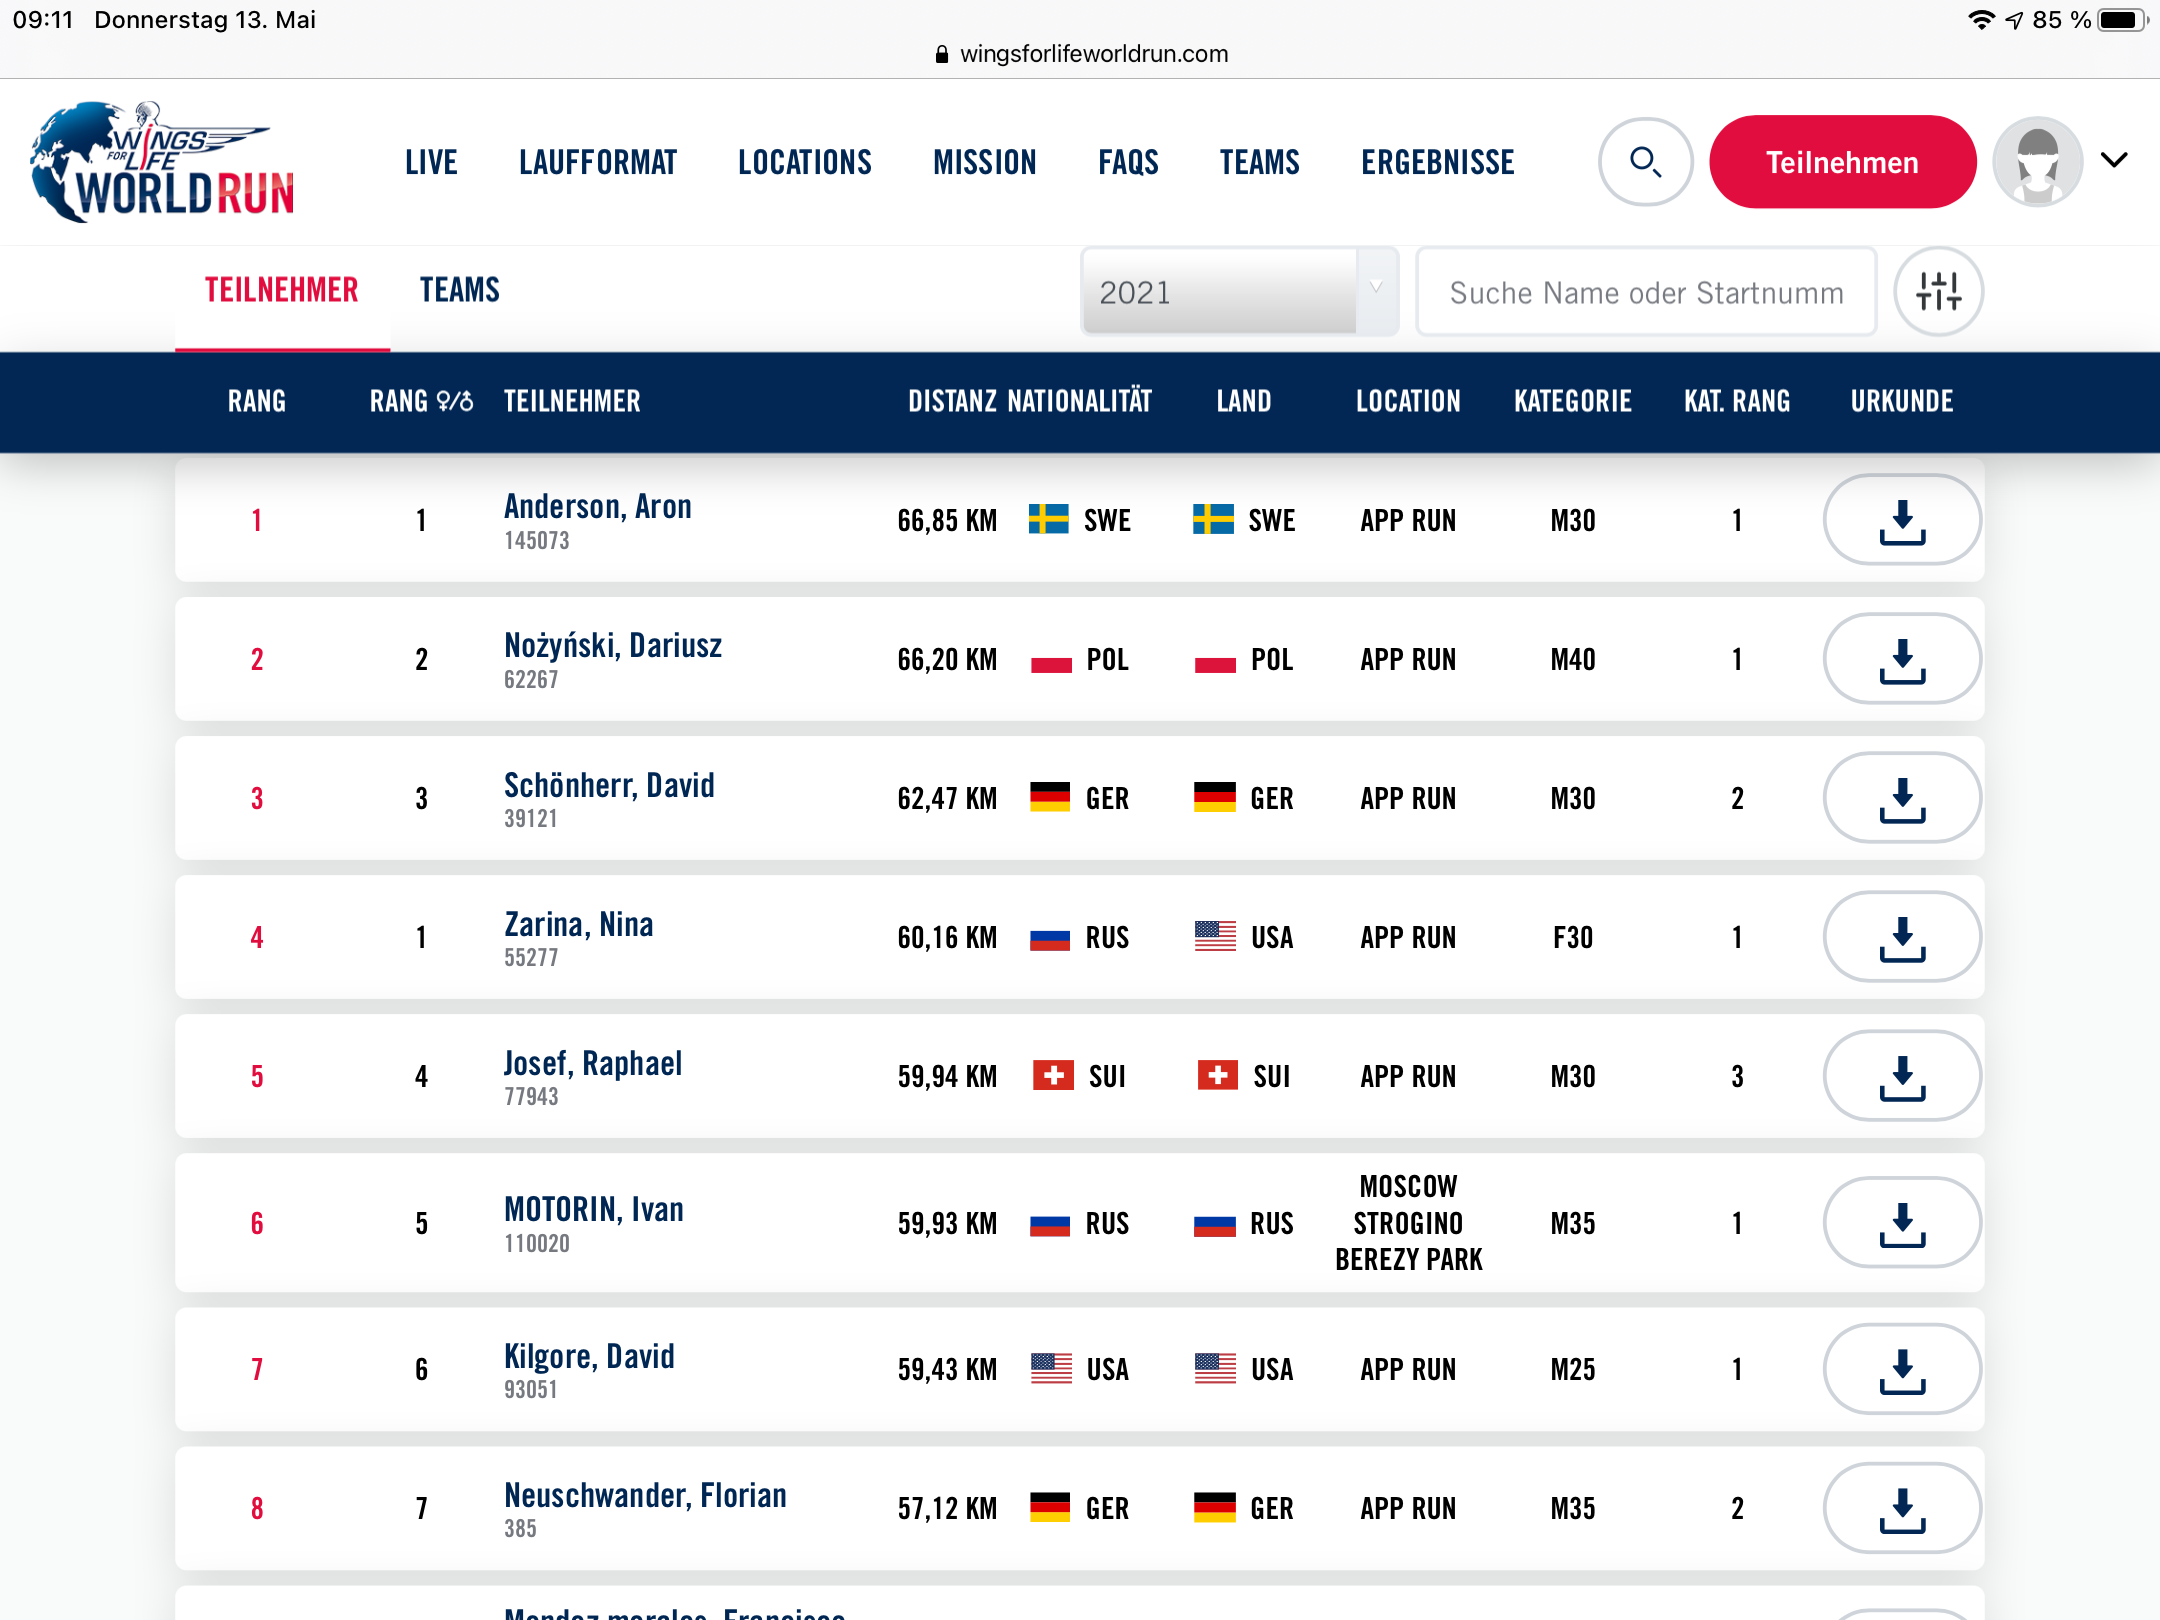Open the user profile avatar

pyautogui.click(x=2037, y=162)
